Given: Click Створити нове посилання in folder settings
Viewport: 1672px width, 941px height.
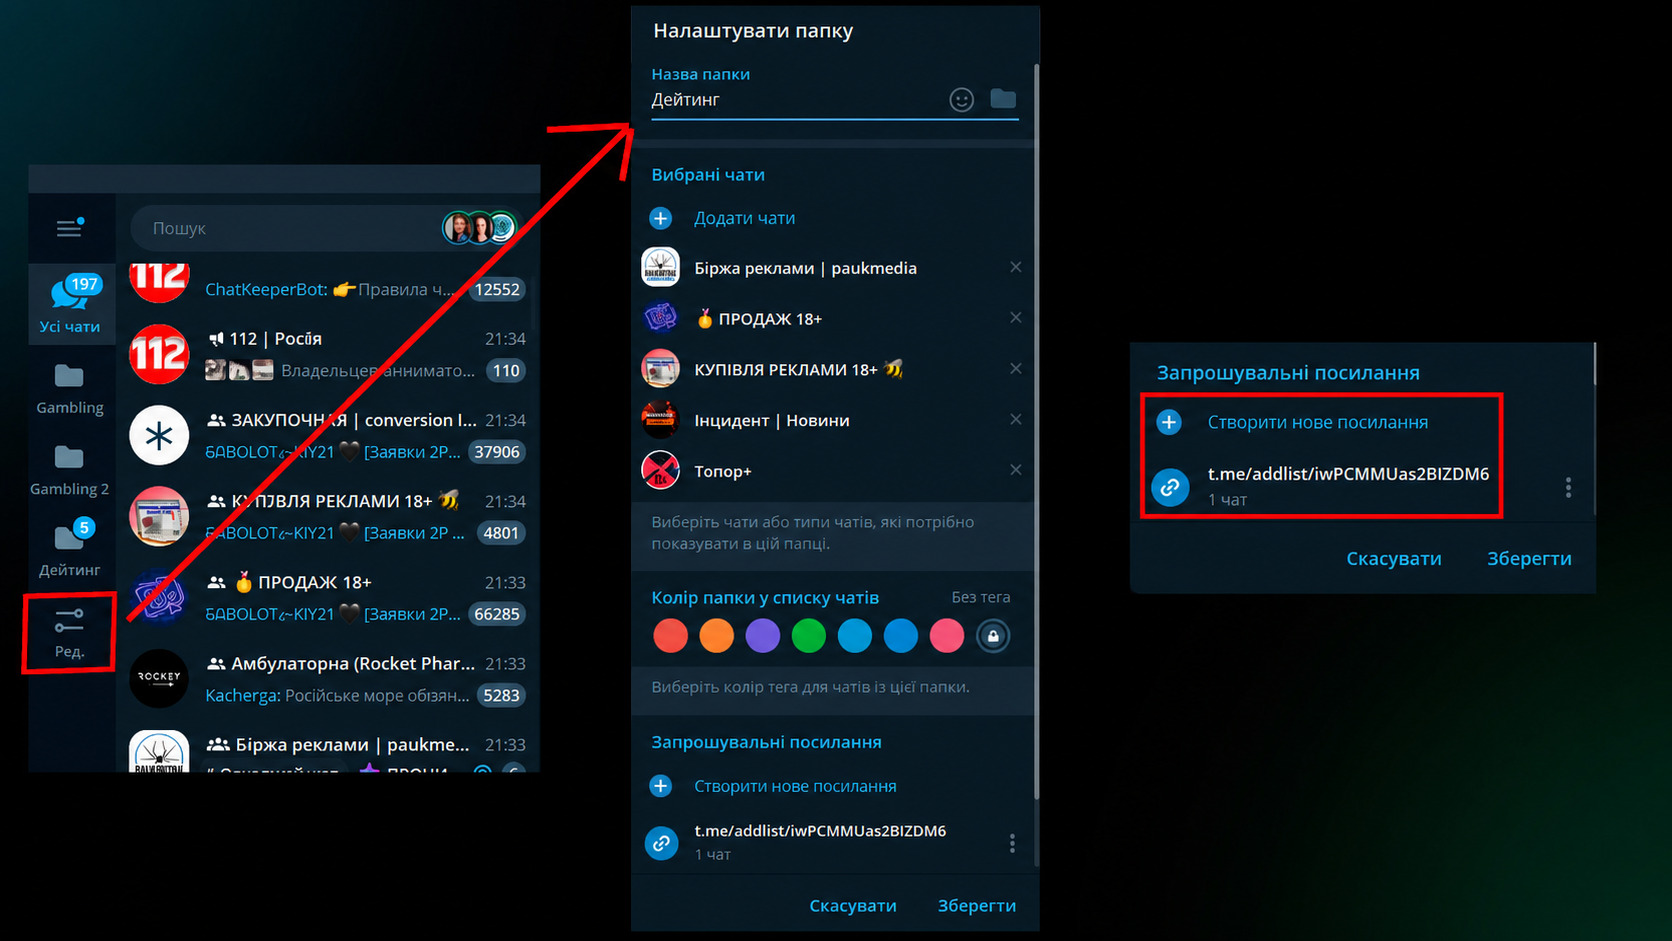Looking at the screenshot, I should 795,786.
